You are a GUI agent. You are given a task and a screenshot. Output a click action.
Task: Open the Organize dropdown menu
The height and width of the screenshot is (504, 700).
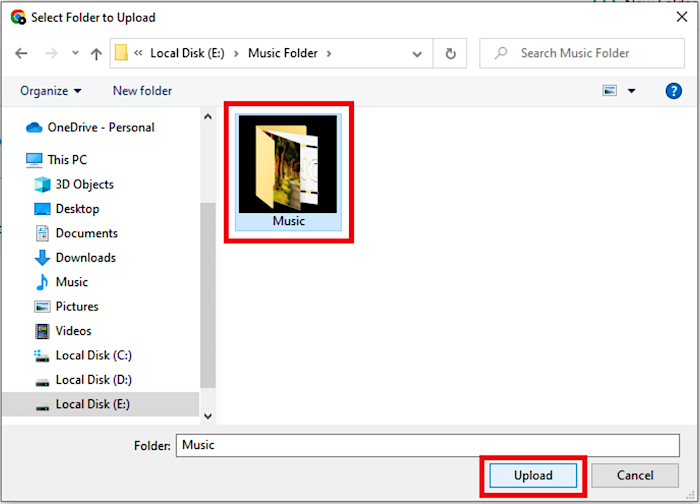pos(50,91)
